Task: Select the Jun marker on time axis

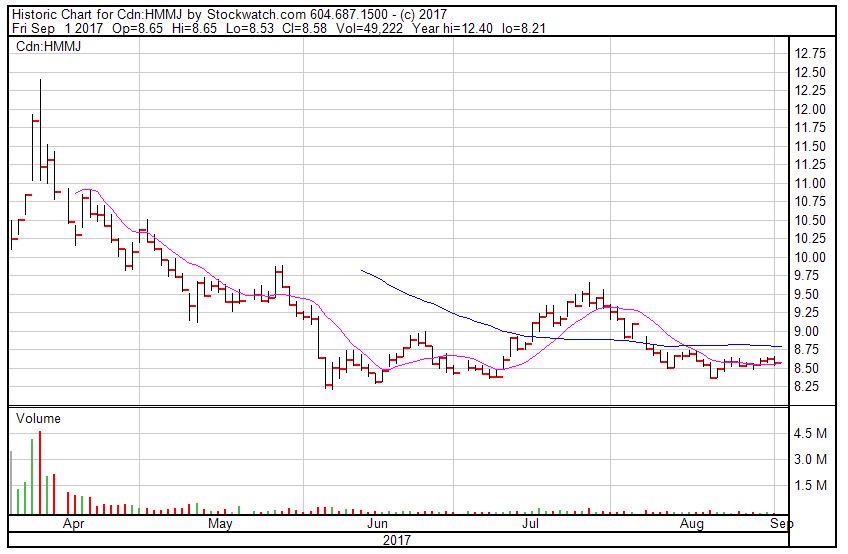Action: [x=377, y=523]
